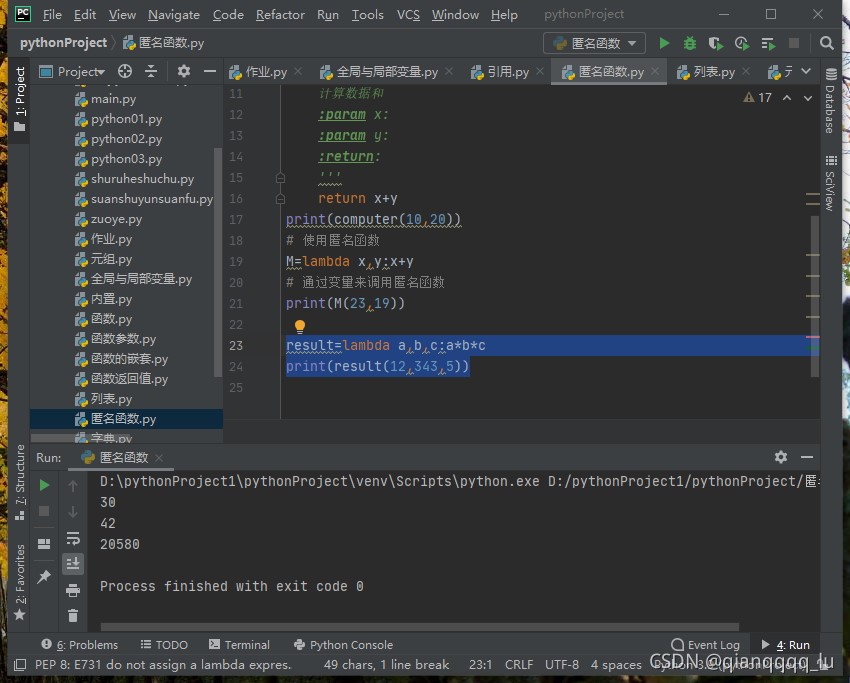
Task: Toggle scroll to end in Run console
Action: (73, 564)
